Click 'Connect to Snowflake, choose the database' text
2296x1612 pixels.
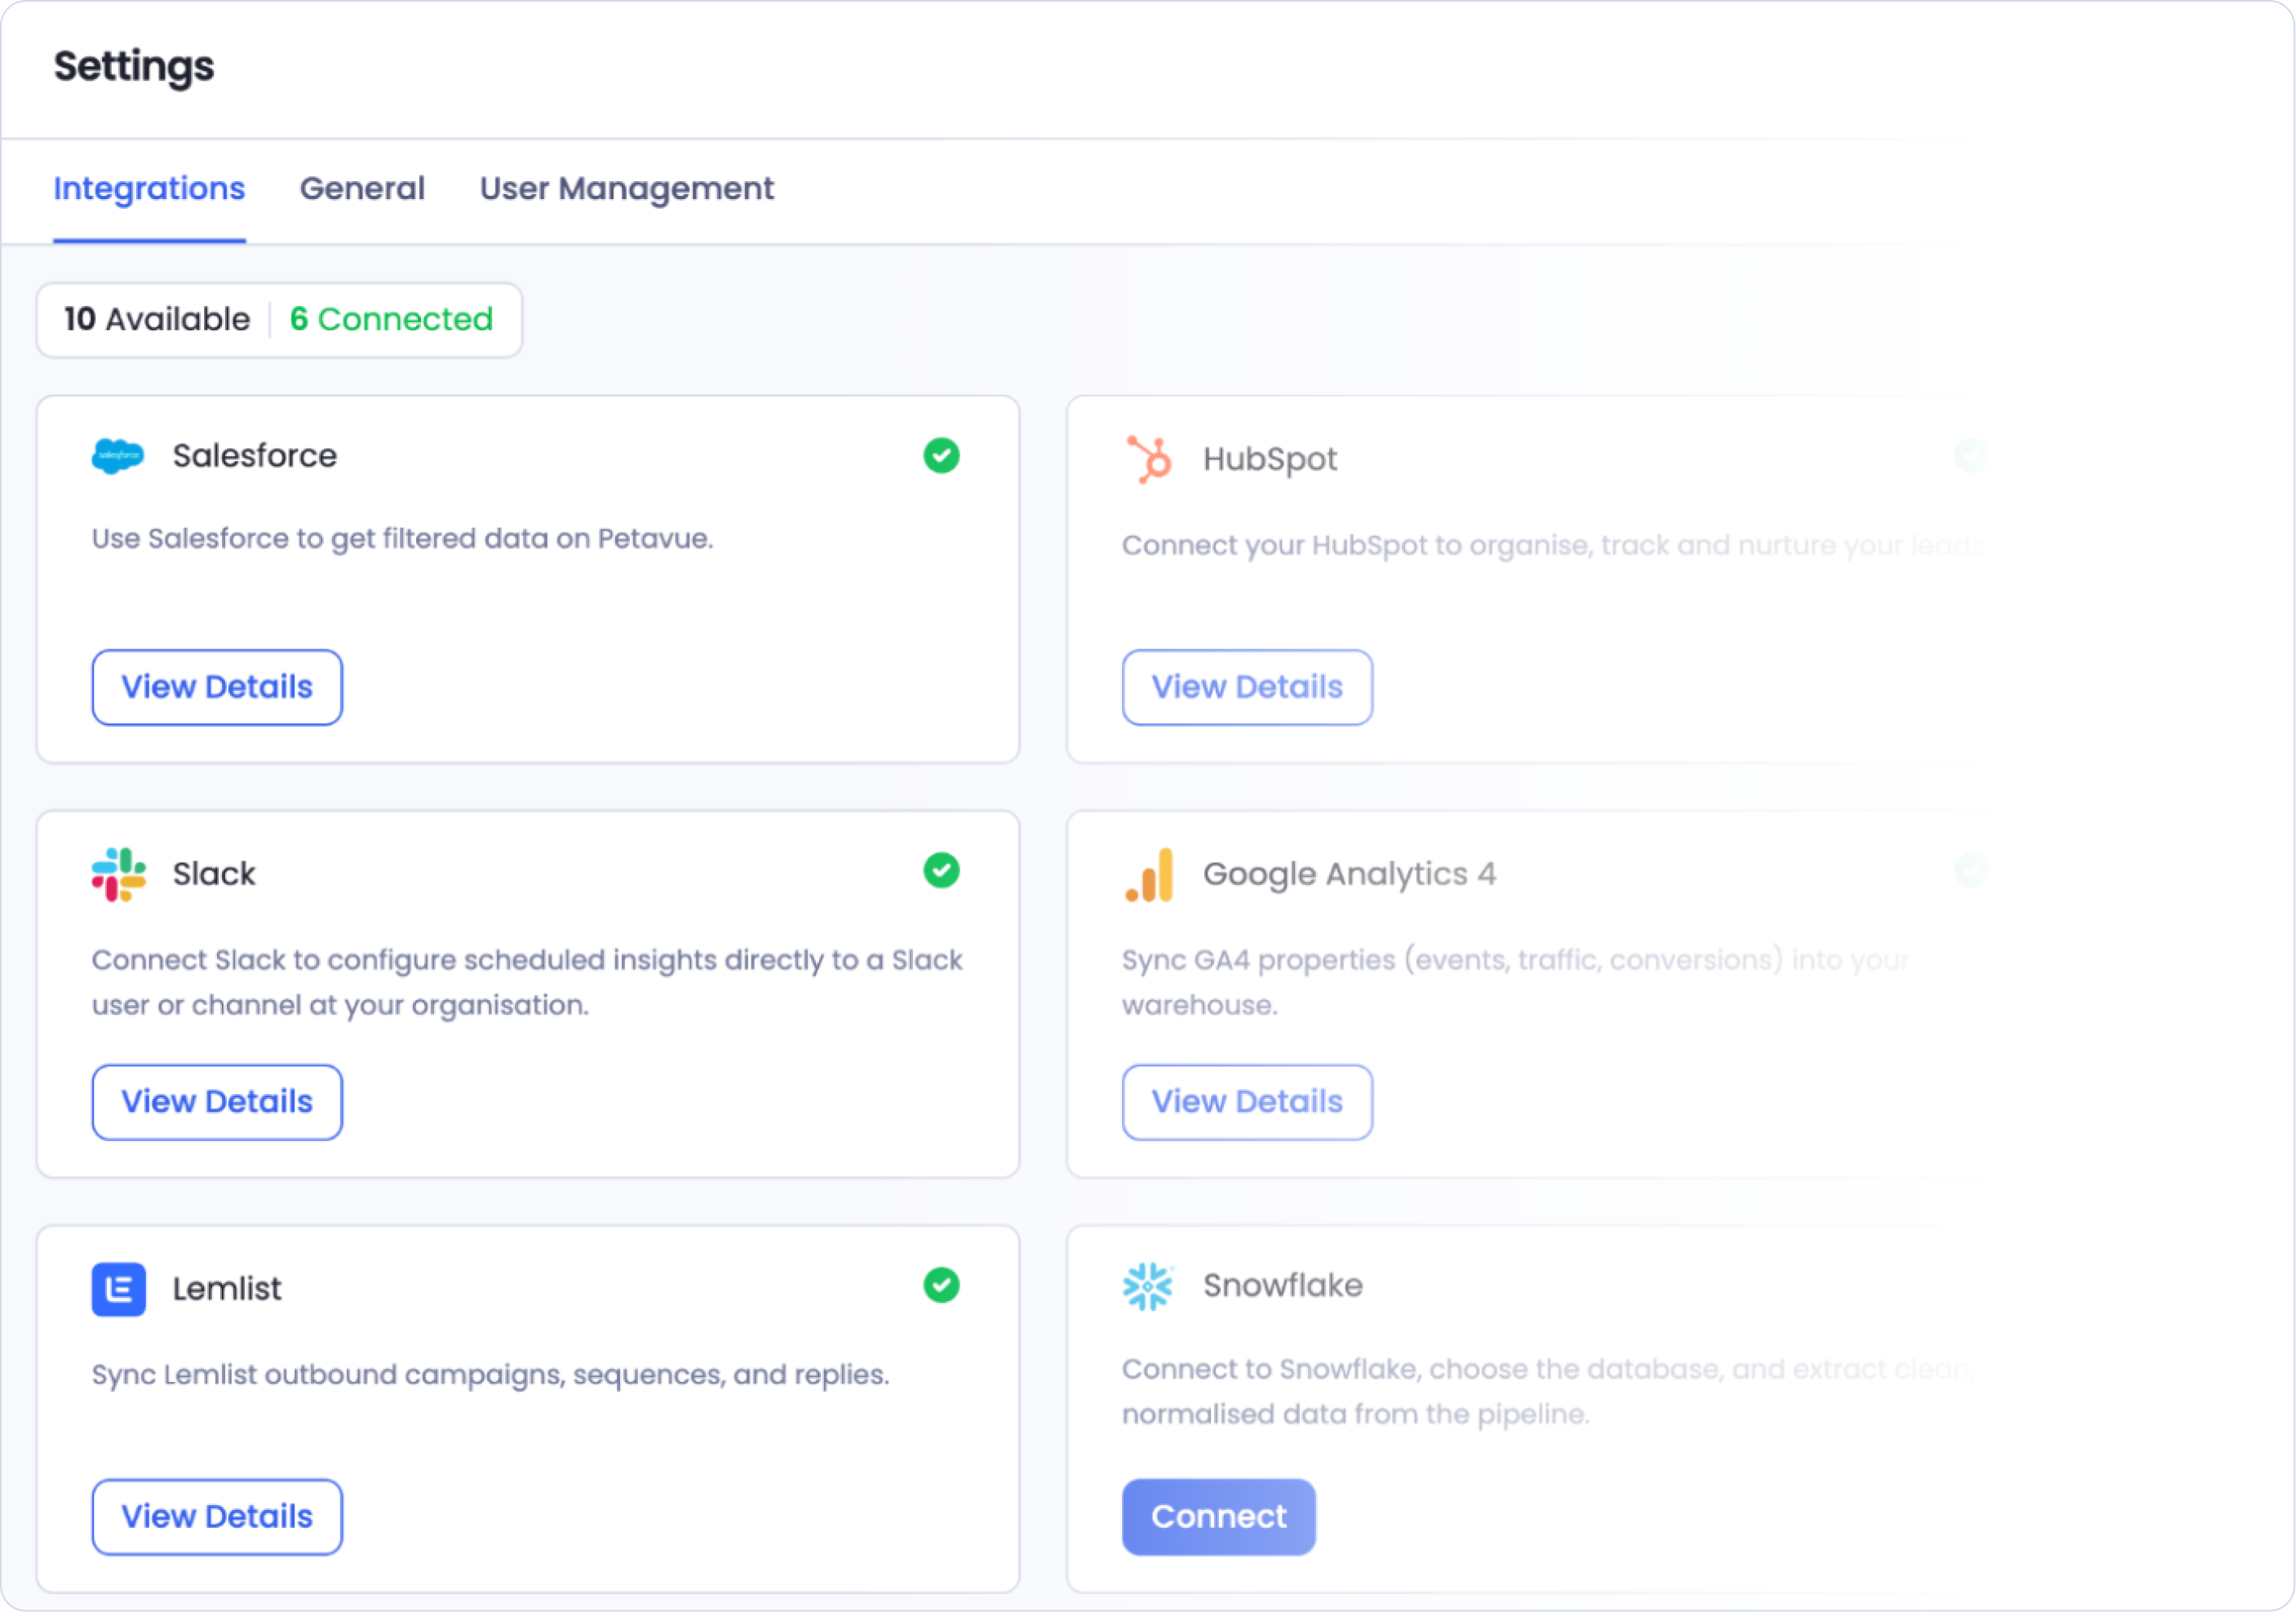pyautogui.click(x=1548, y=1392)
